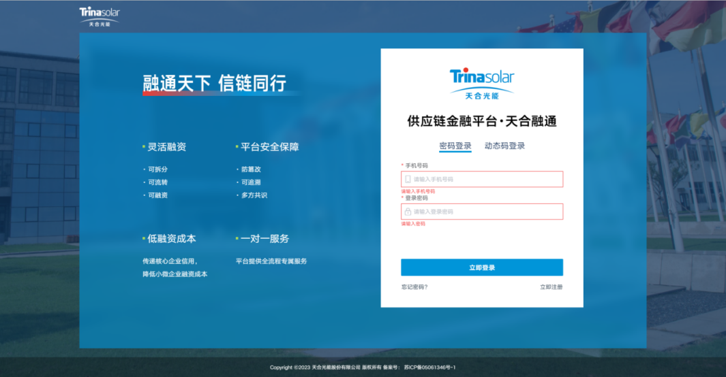726x377 pixels.
Task: Click the 低融资成本 feature heading
Action: [x=171, y=239]
